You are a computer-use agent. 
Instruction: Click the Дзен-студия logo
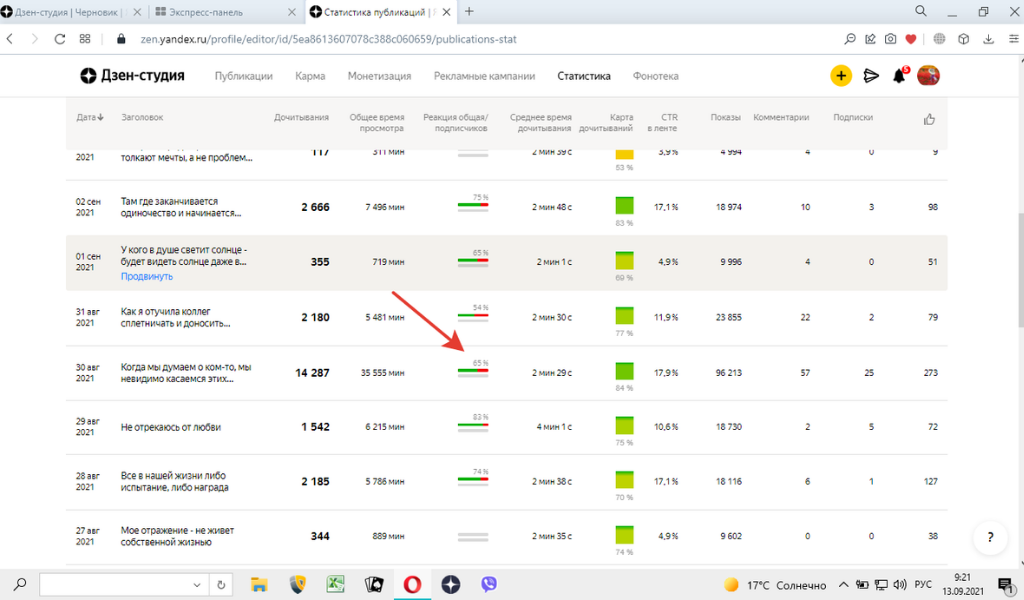[x=133, y=76]
